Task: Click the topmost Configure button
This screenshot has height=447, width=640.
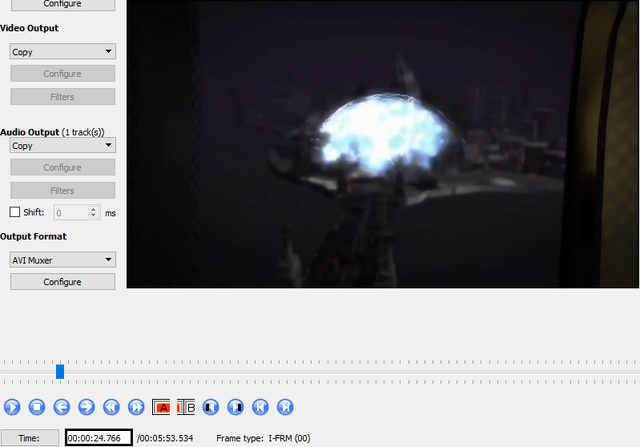Action: coord(62,4)
